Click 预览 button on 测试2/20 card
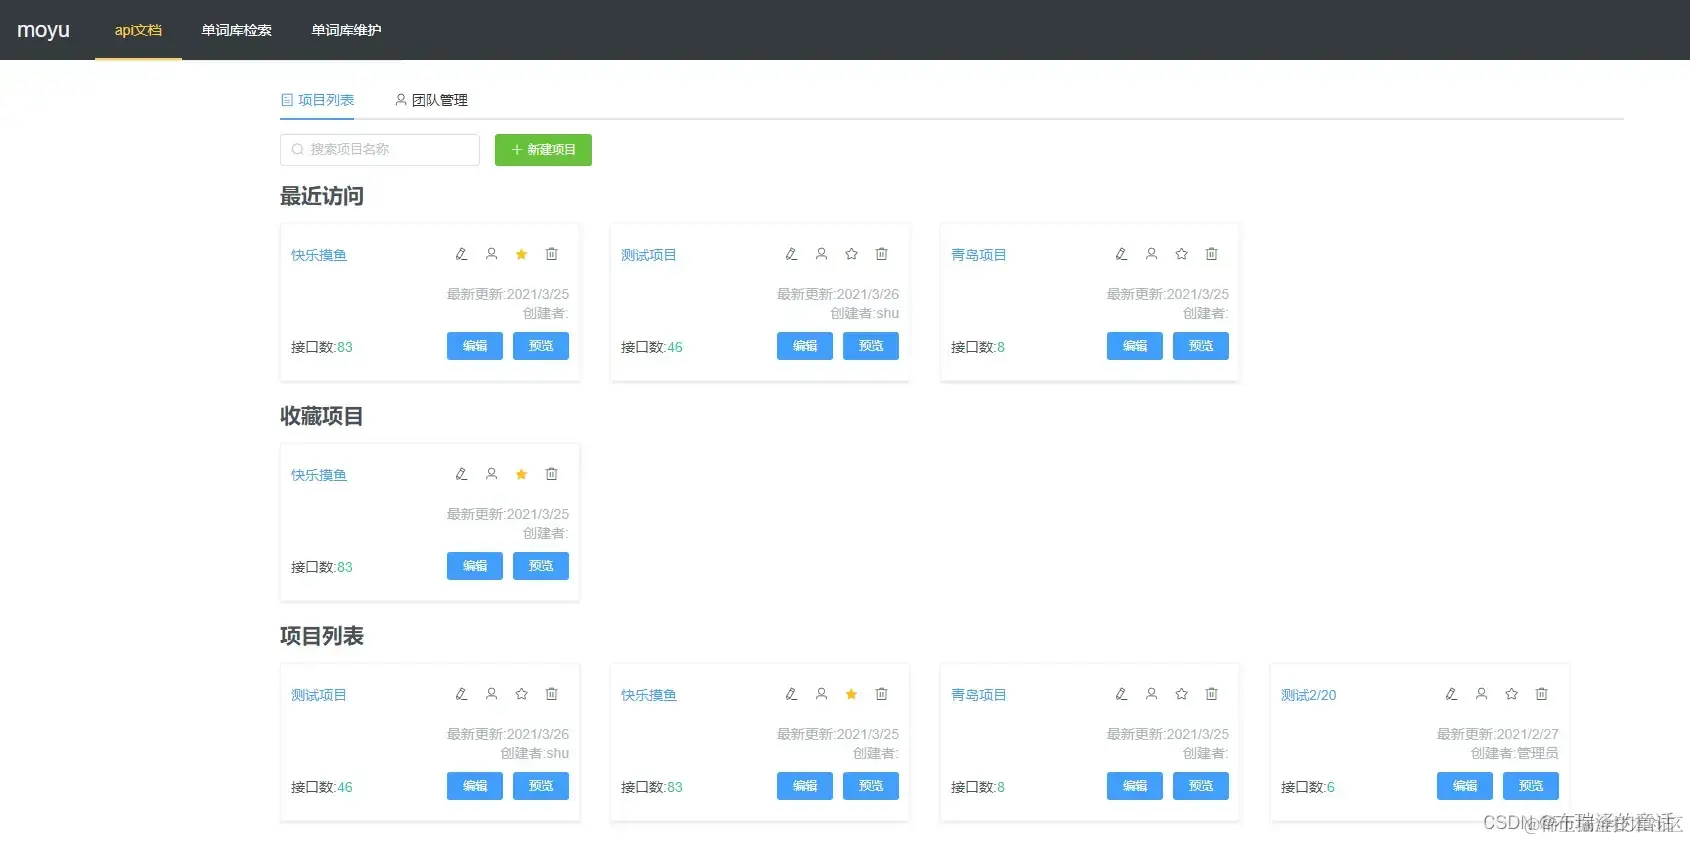 [1531, 786]
